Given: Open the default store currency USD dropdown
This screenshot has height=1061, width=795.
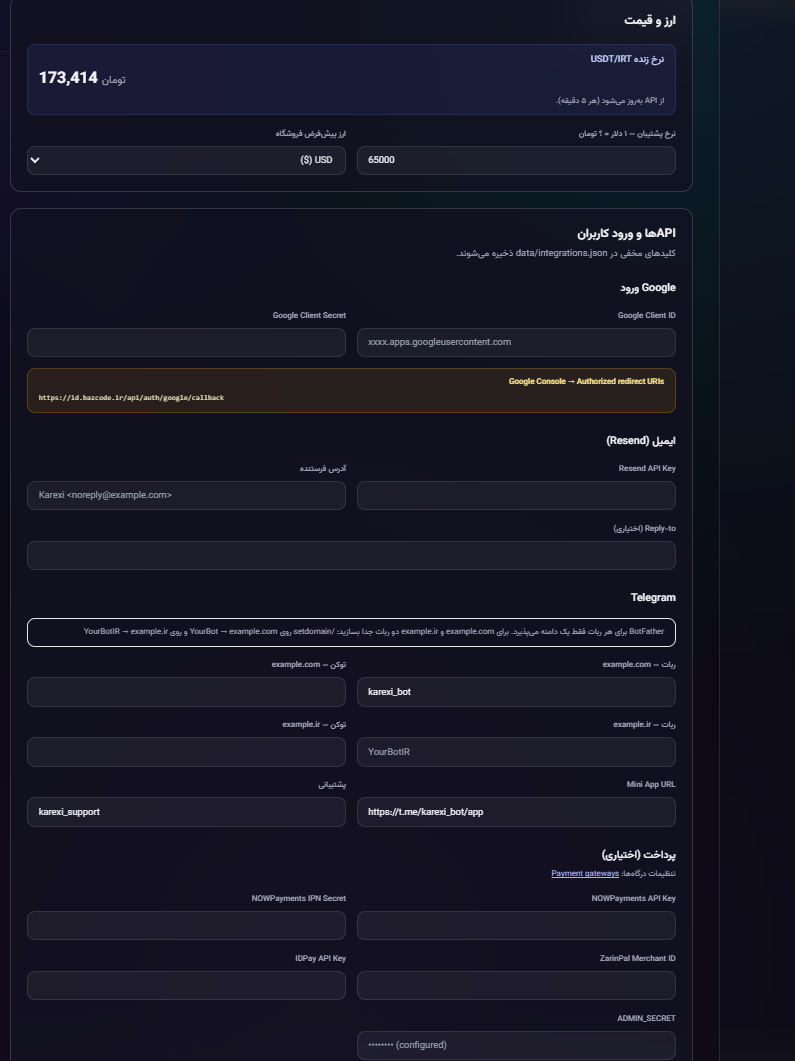Looking at the screenshot, I should tap(186, 160).
